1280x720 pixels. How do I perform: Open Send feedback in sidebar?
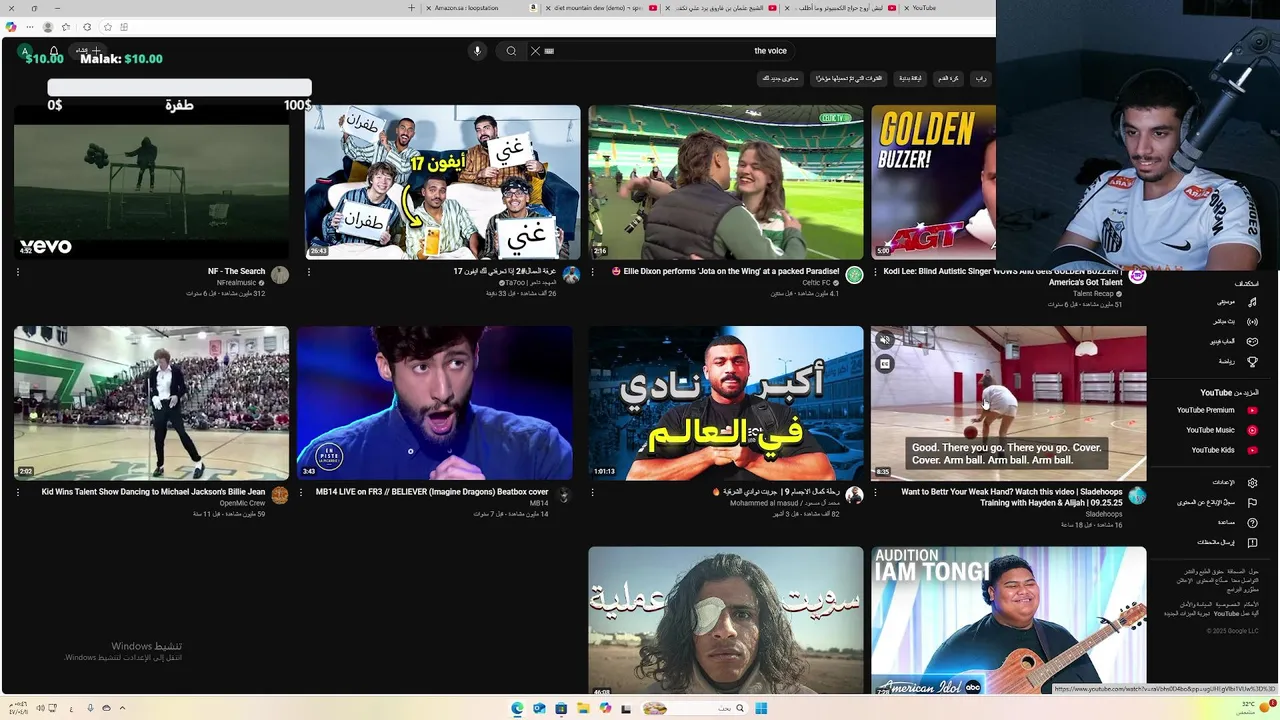point(1229,542)
